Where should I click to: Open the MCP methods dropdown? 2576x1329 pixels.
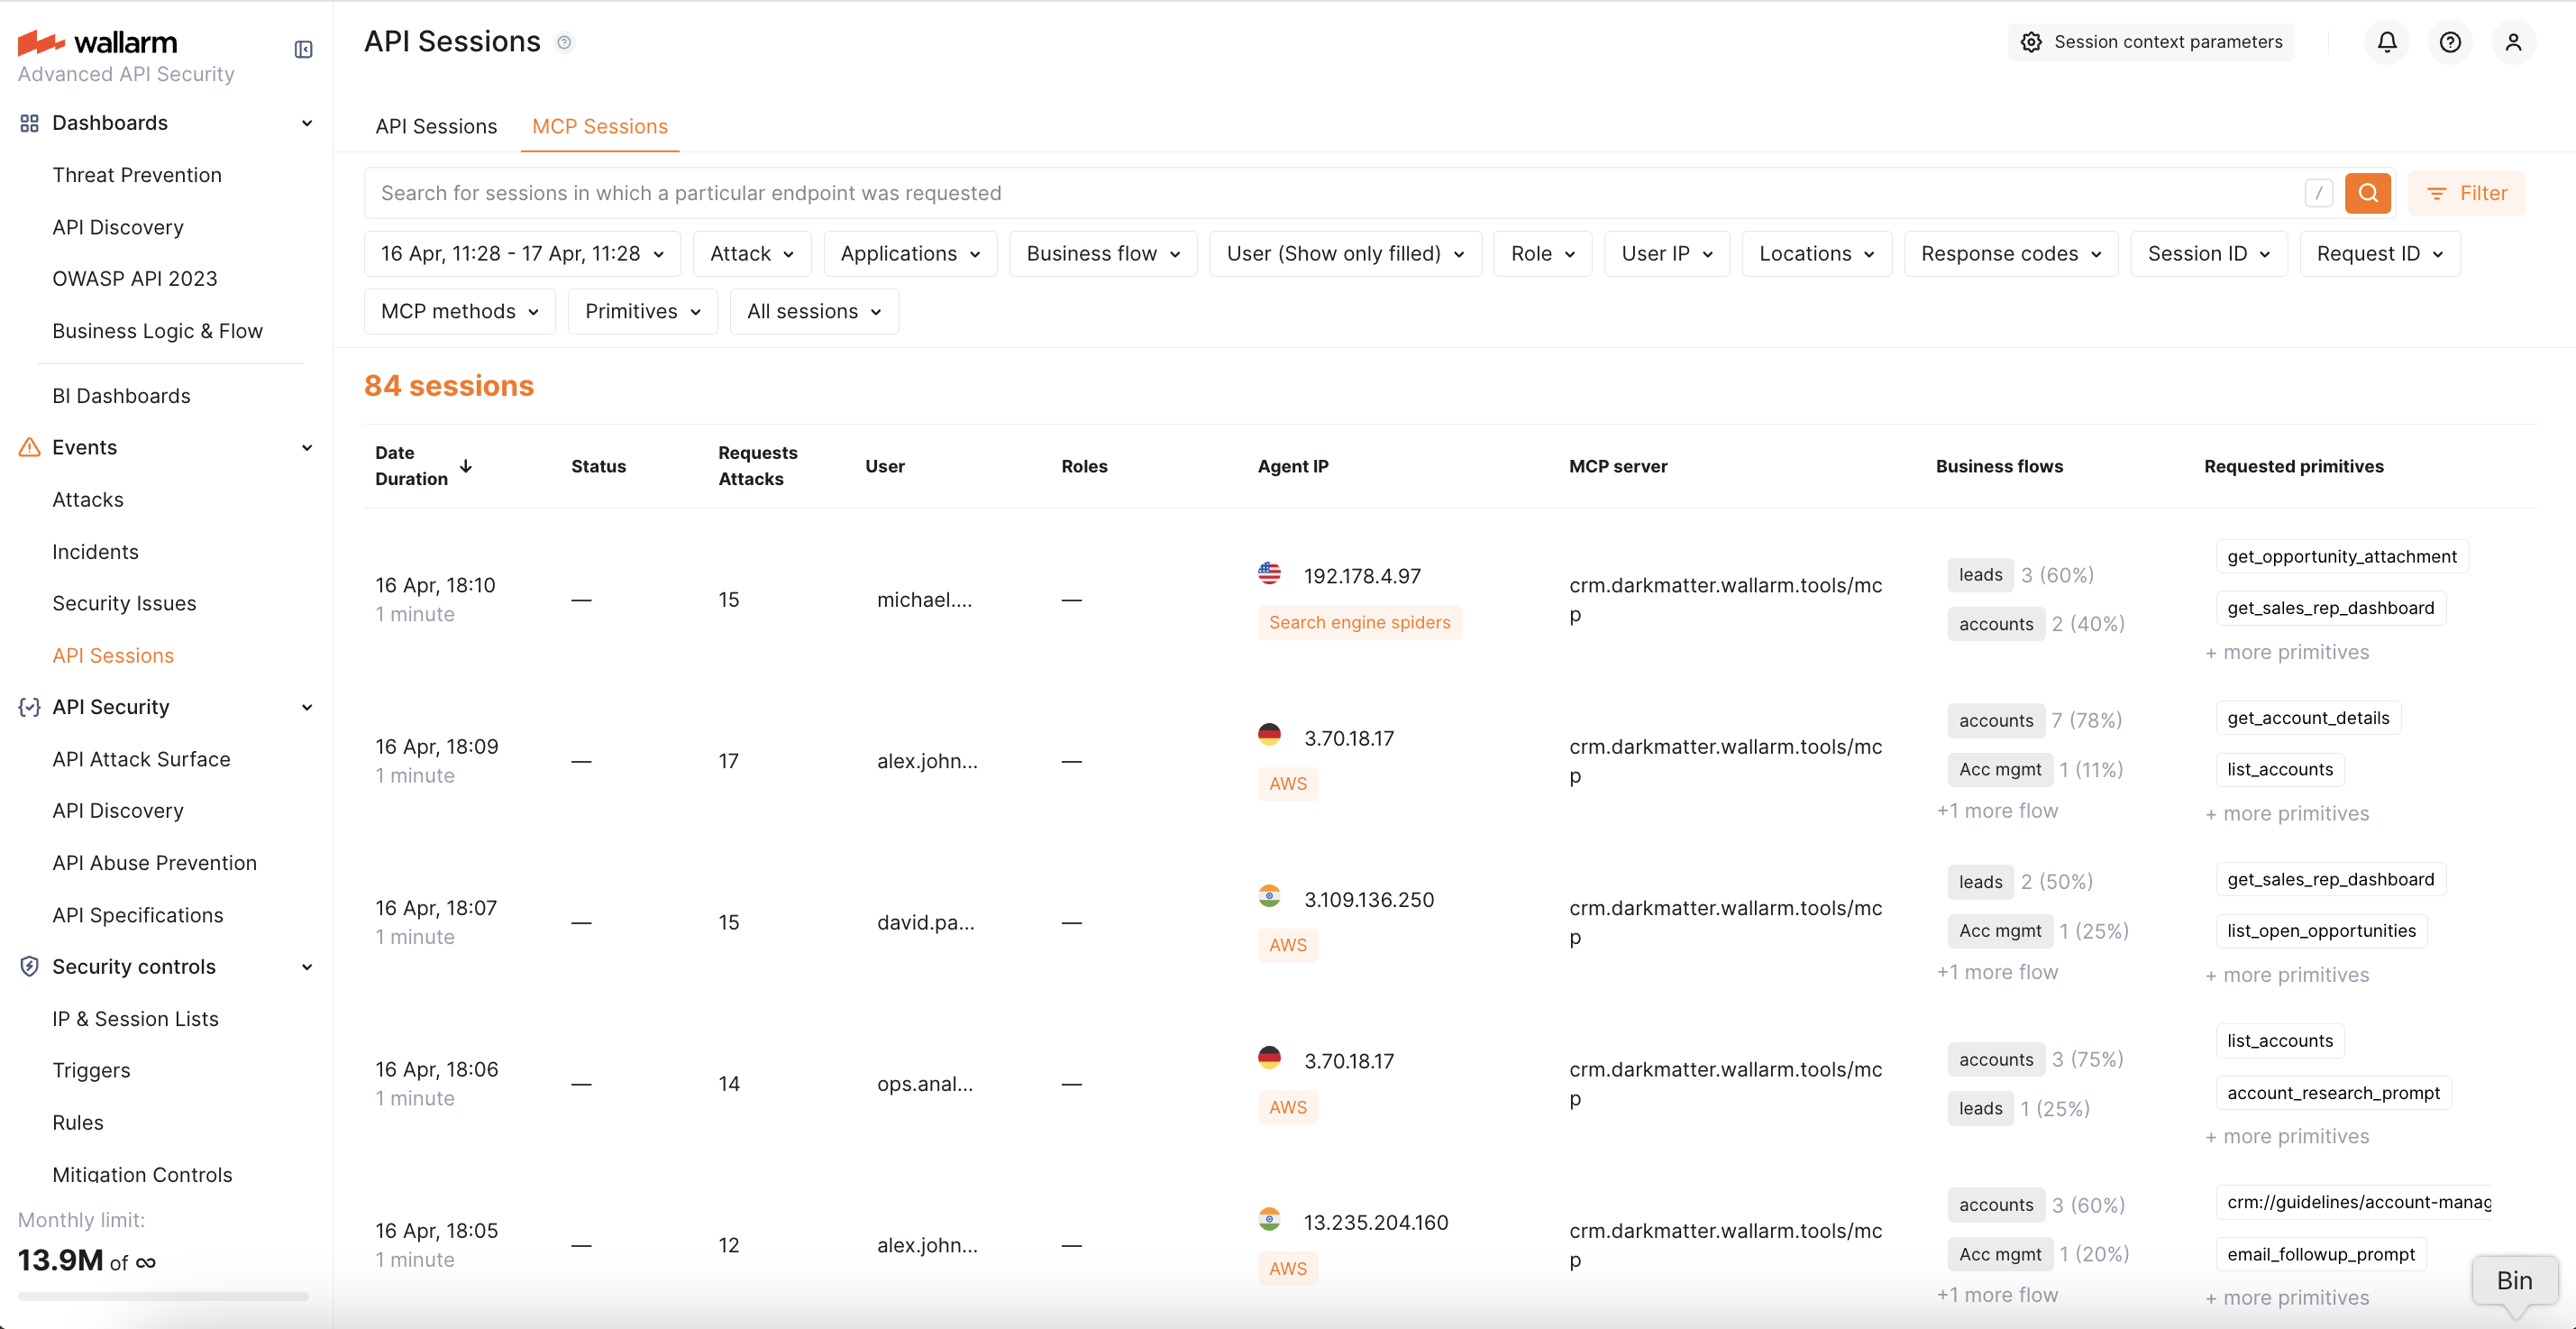(x=459, y=311)
